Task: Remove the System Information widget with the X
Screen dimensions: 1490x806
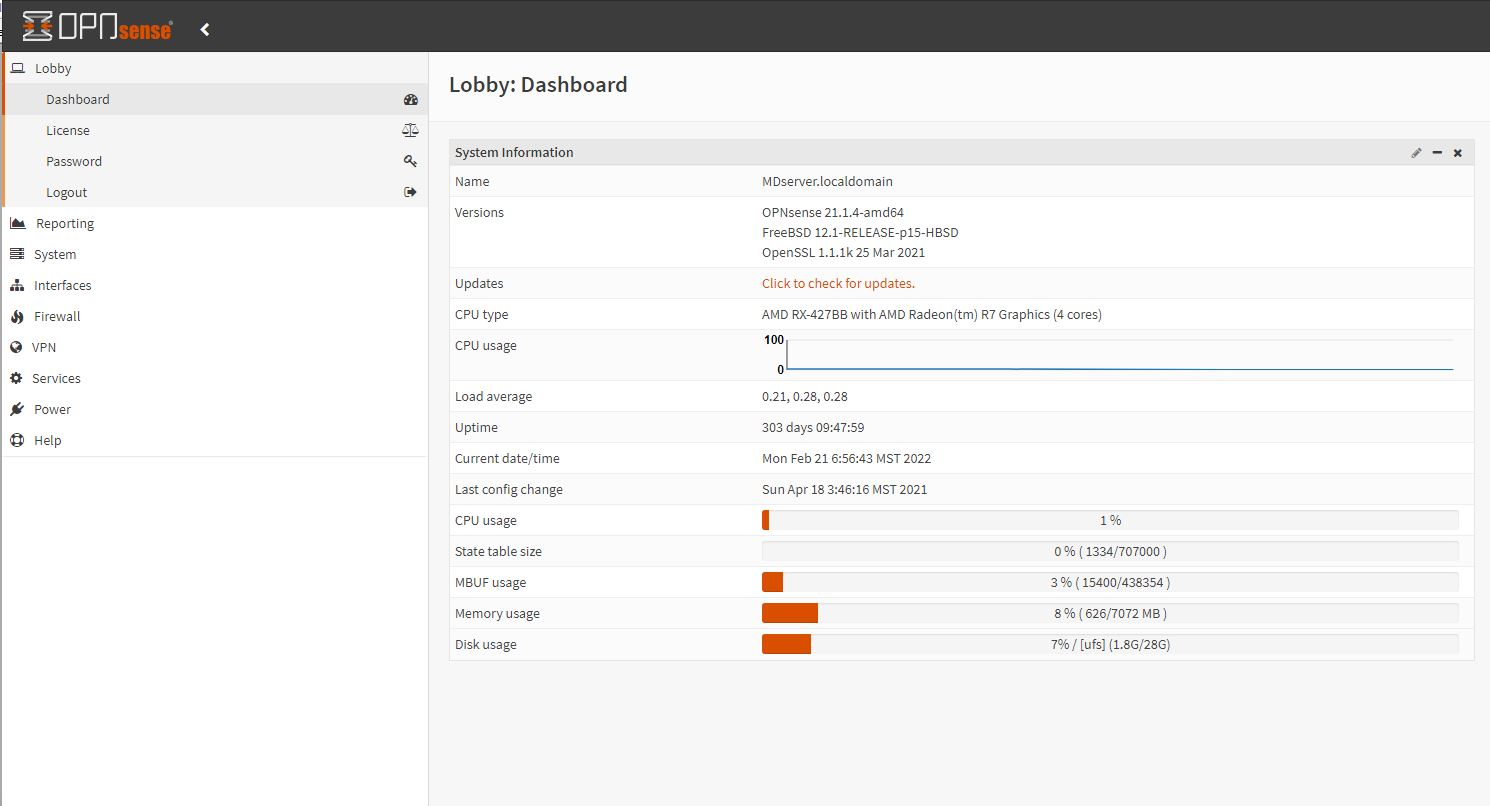Action: click(x=1458, y=153)
